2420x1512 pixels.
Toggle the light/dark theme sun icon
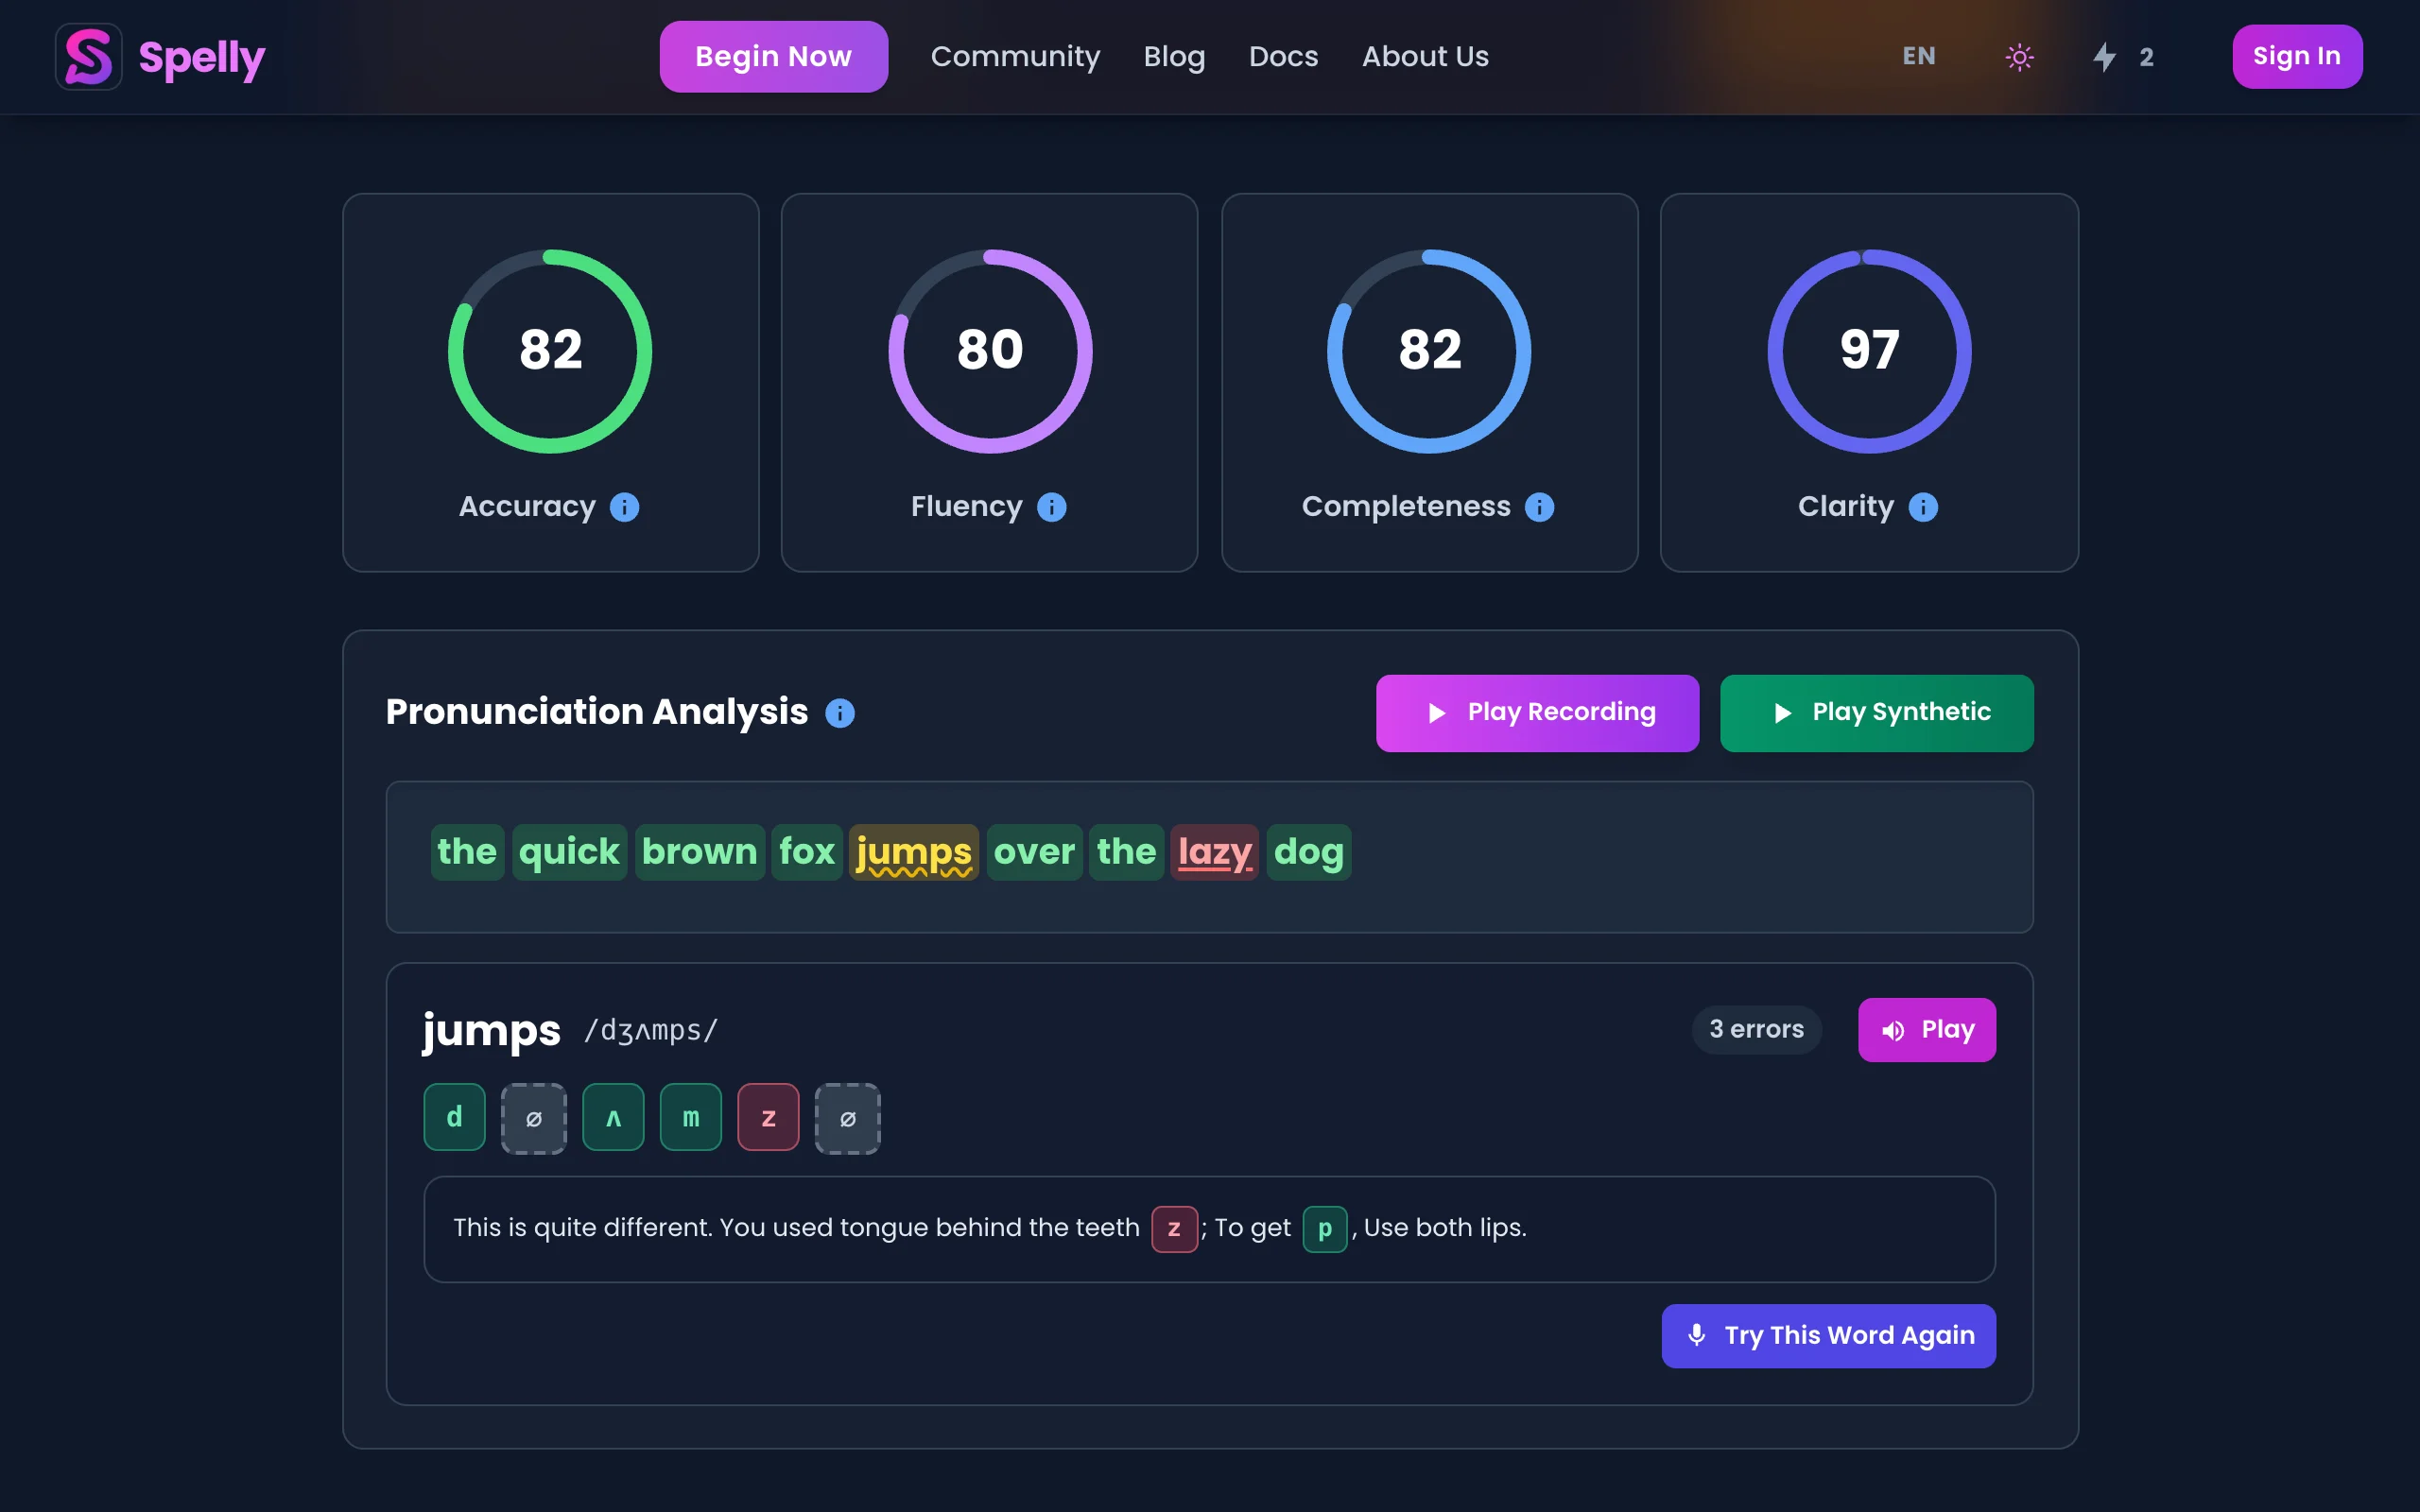click(2019, 57)
